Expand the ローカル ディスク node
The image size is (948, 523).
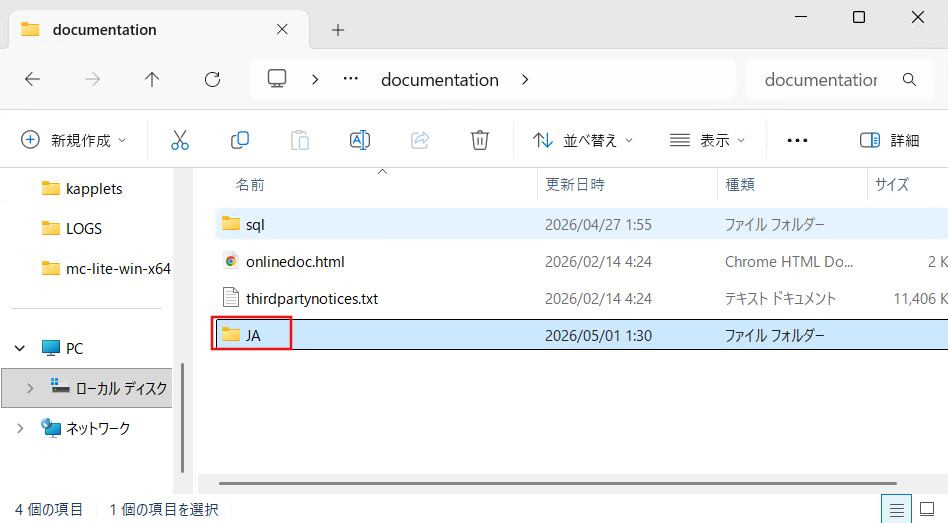(x=30, y=388)
